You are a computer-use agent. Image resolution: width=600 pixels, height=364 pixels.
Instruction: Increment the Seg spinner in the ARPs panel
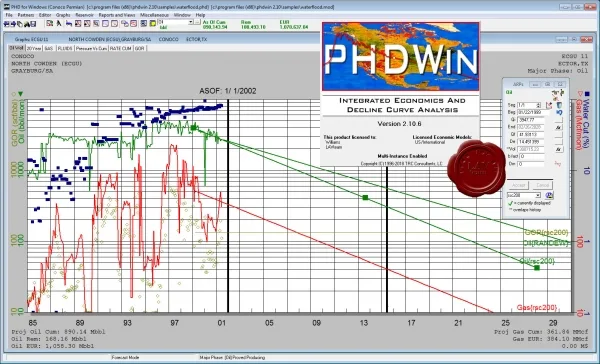tap(538, 104)
